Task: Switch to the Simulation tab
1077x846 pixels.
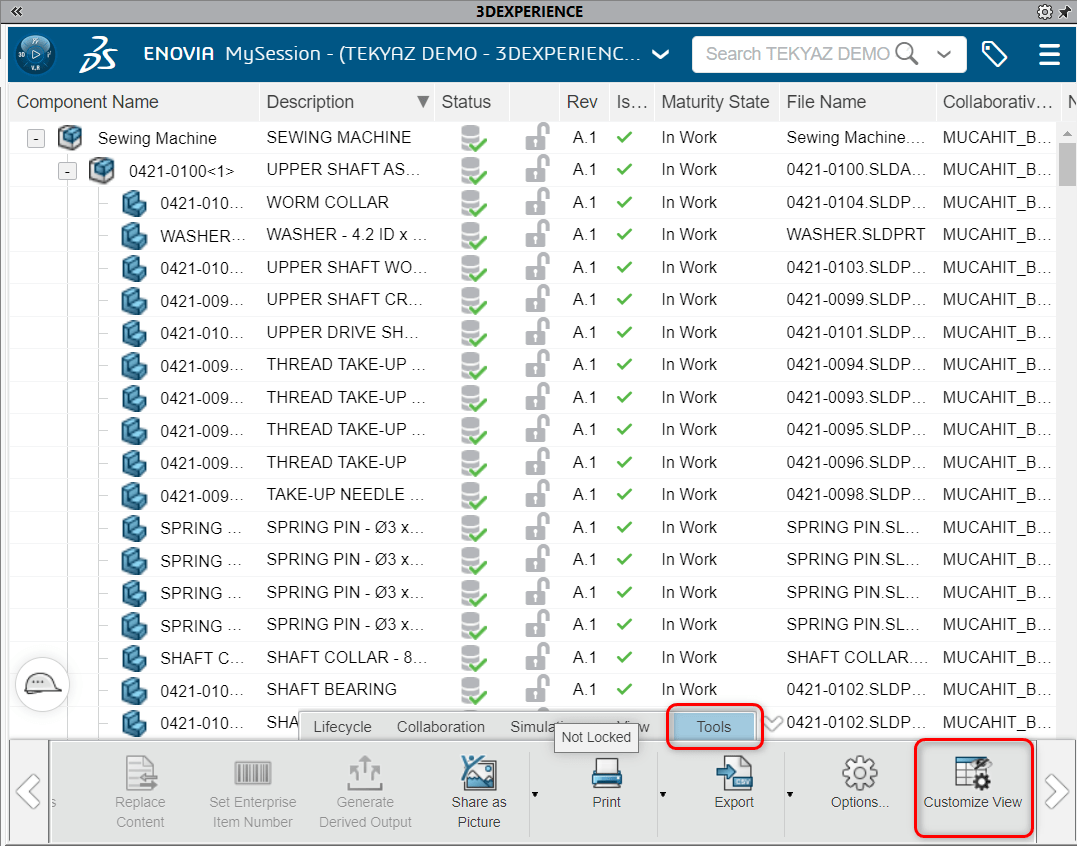Action: pyautogui.click(x=532, y=727)
